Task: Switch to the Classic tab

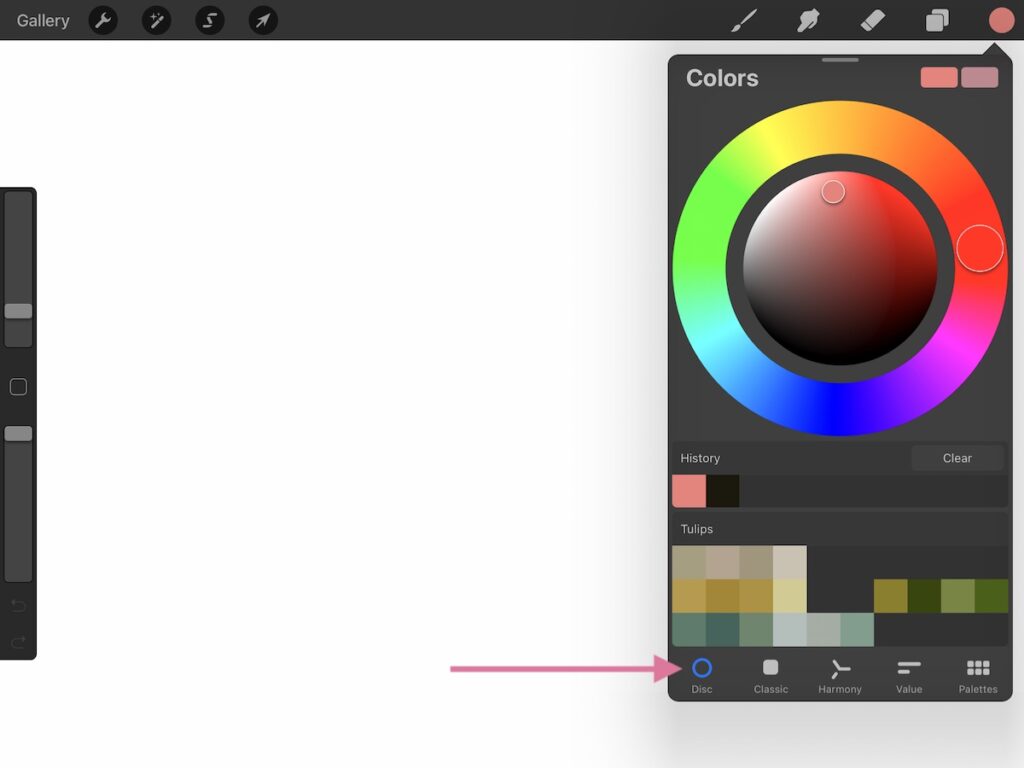Action: pos(771,676)
